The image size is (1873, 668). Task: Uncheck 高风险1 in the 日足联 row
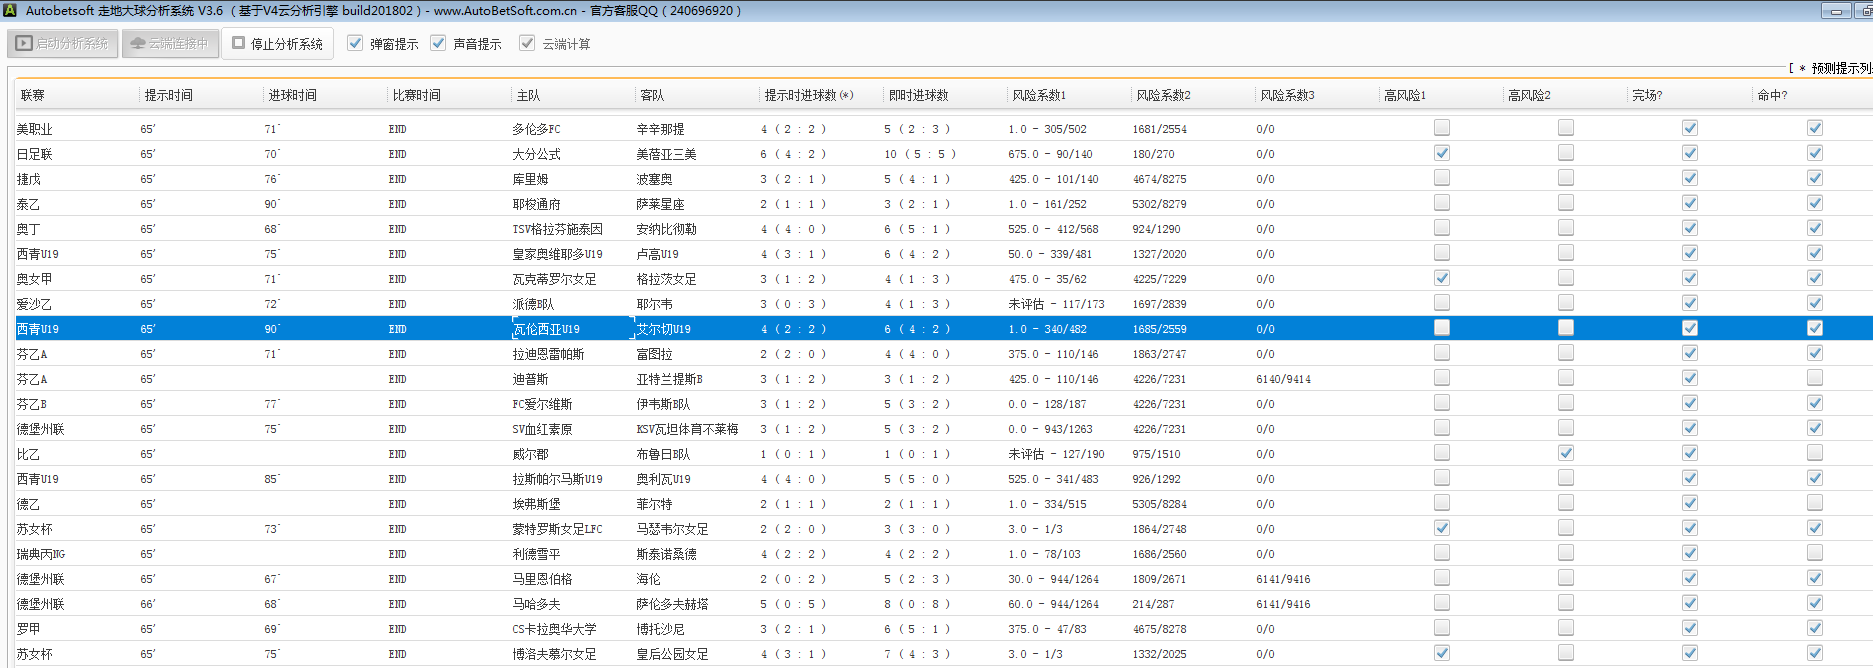(x=1441, y=153)
